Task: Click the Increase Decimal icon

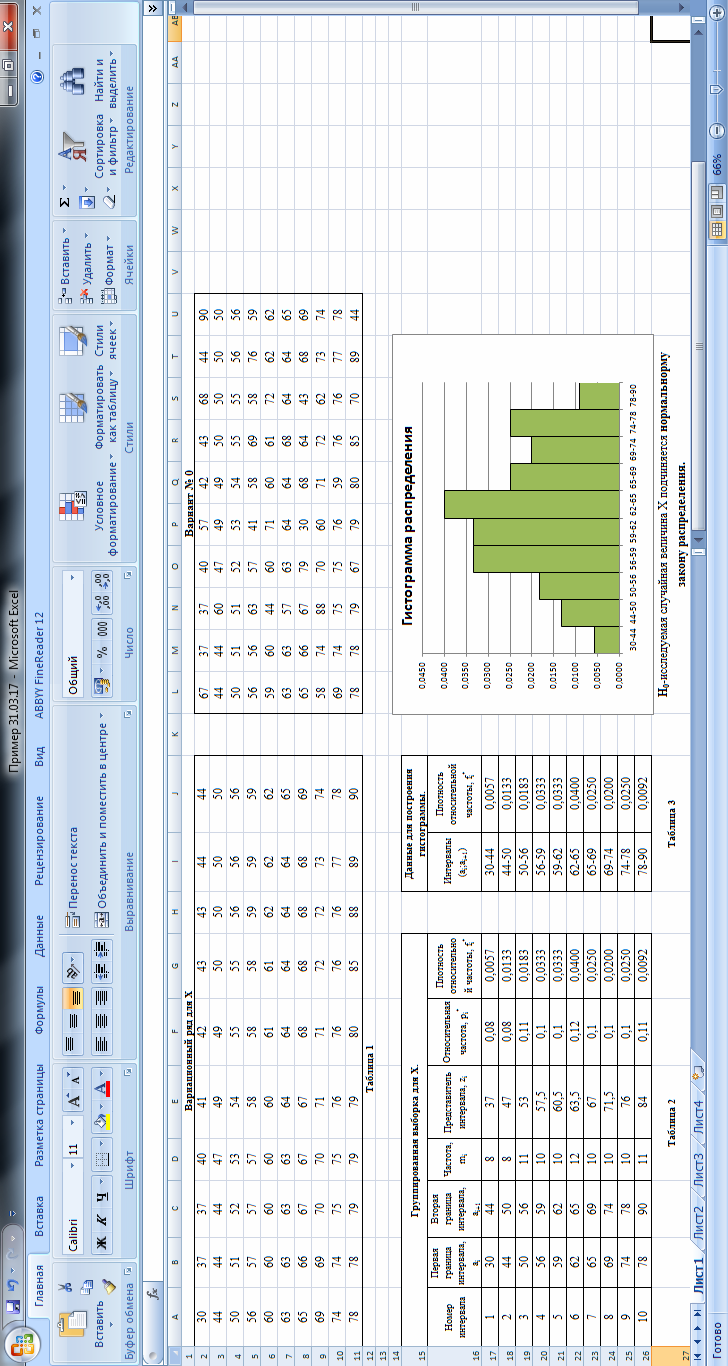Action: pyautogui.click(x=102, y=604)
